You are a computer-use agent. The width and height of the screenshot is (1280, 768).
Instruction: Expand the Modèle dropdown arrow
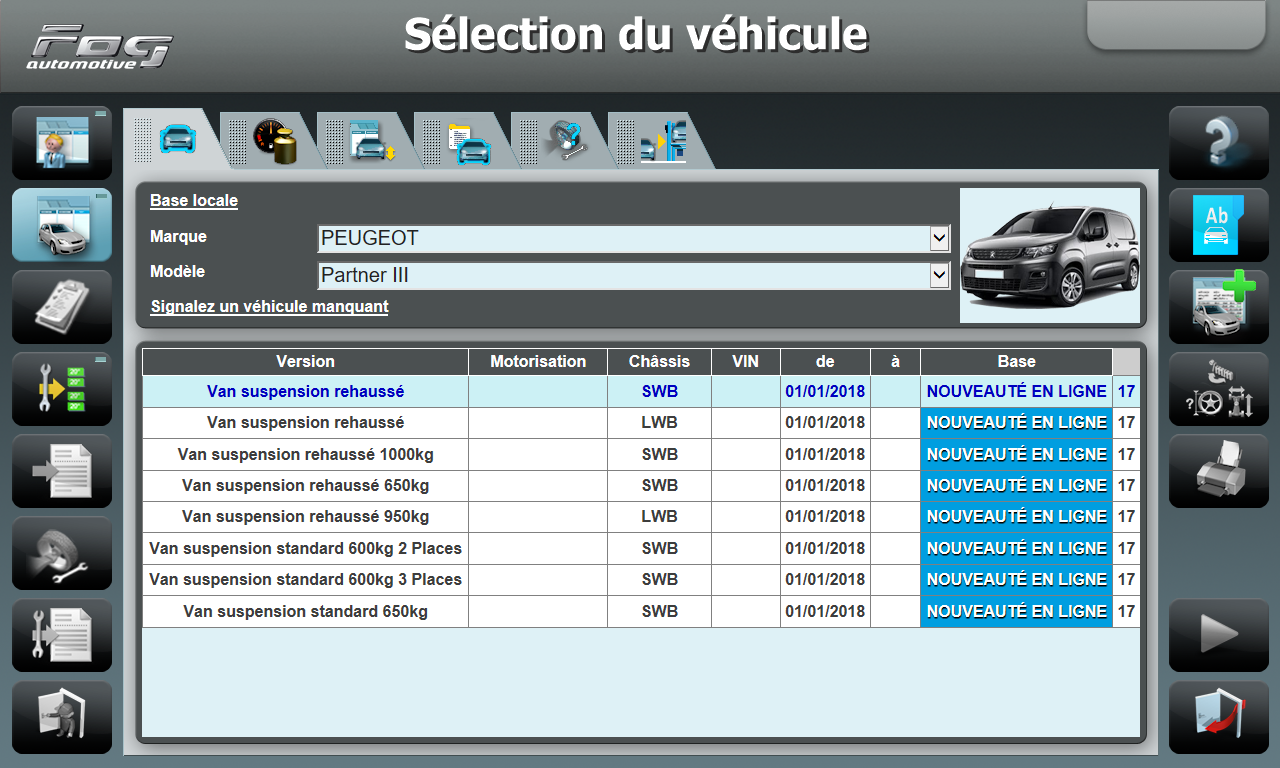[x=938, y=274]
